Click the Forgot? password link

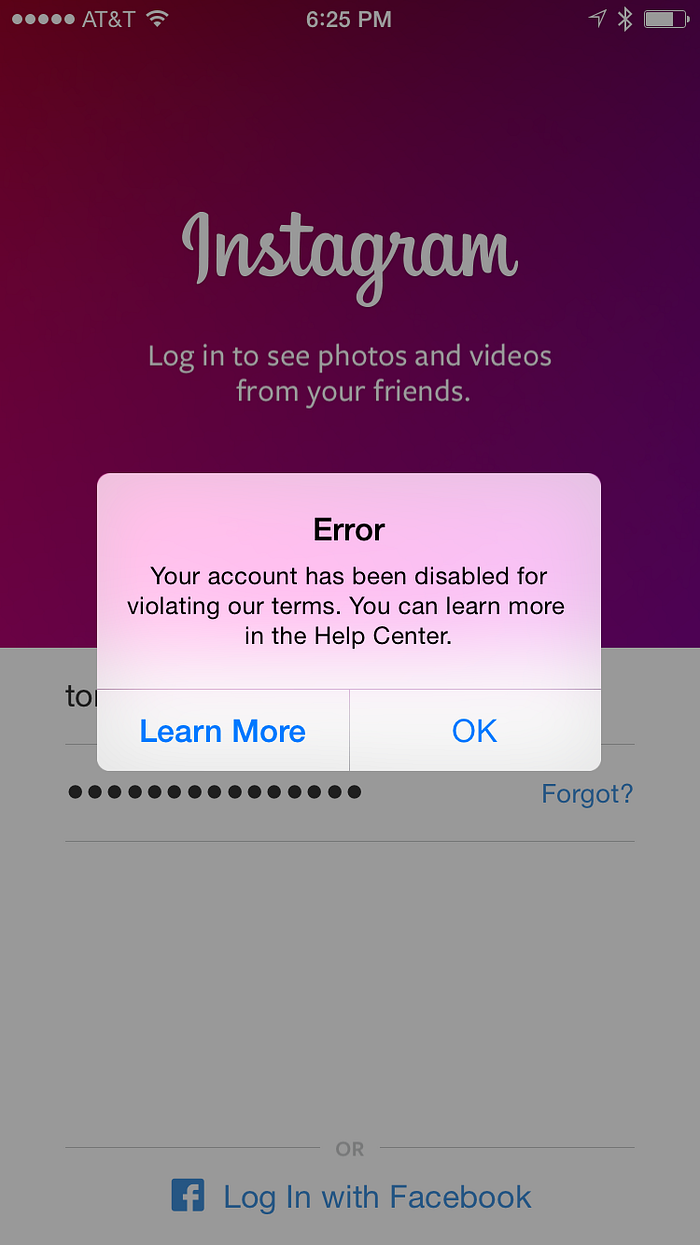[587, 794]
